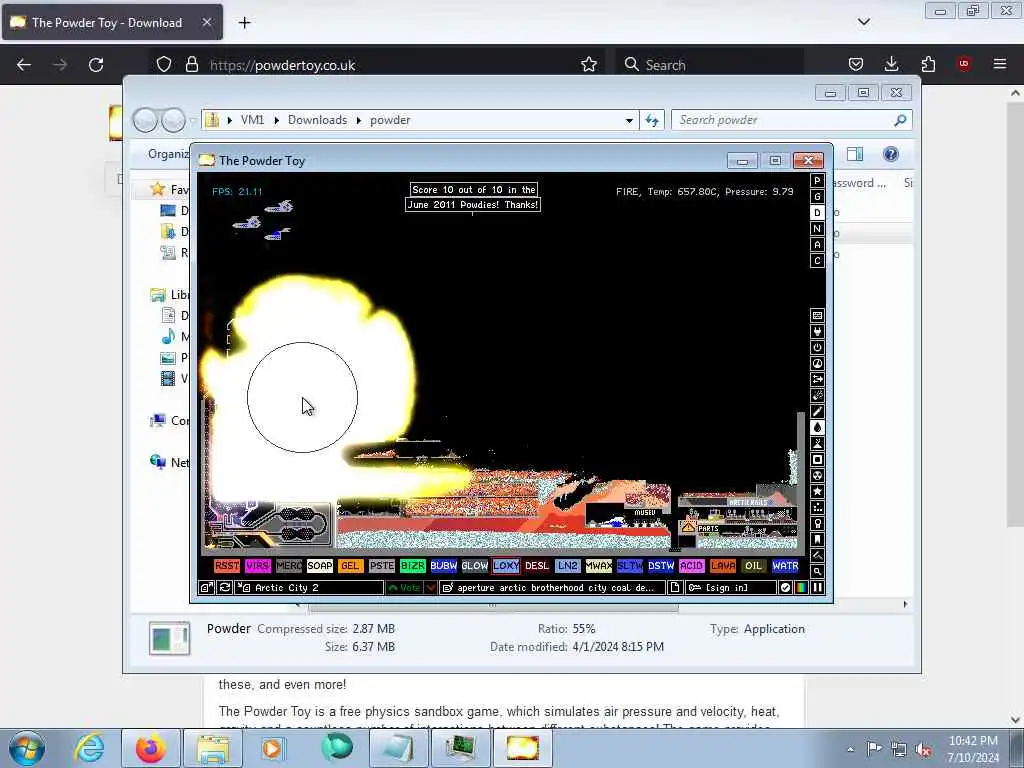Open Firefox list all tabs chevron
Image resolution: width=1024 pixels, height=768 pixels.
coord(864,22)
